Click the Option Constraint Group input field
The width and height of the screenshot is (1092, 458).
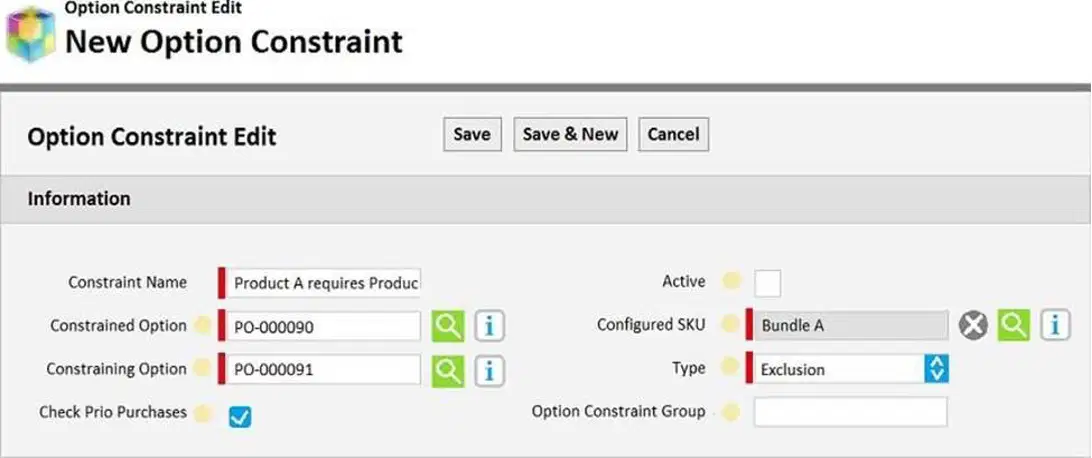850,411
